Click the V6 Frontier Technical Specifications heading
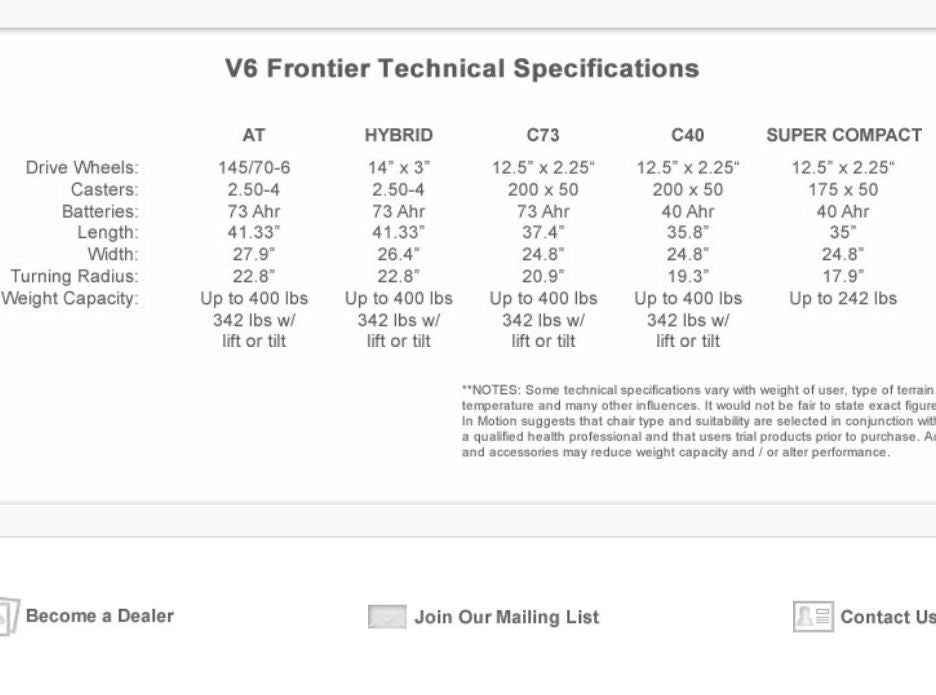Screen dimensions: 936x695 (461, 69)
